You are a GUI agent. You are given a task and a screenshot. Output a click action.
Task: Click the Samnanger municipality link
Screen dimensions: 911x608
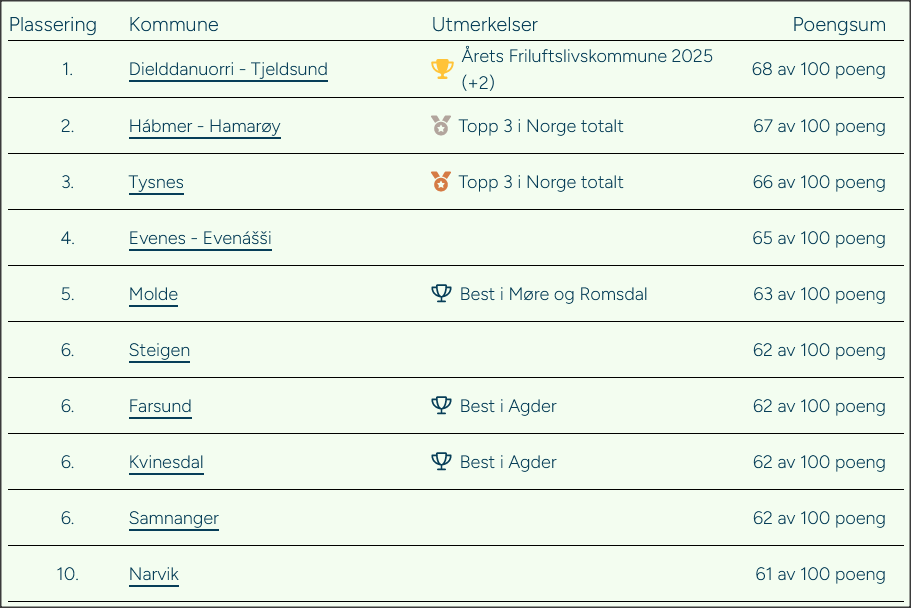point(173,518)
